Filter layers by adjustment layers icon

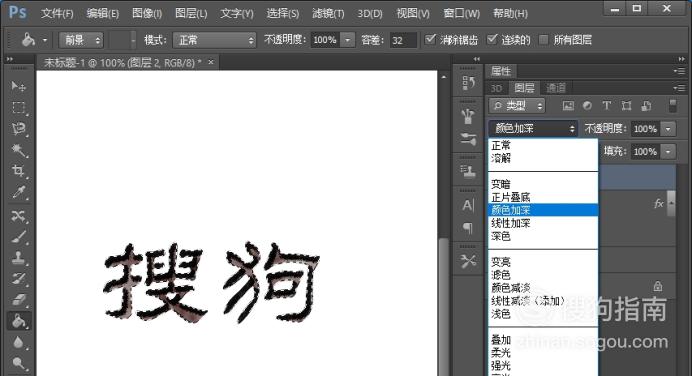point(587,106)
